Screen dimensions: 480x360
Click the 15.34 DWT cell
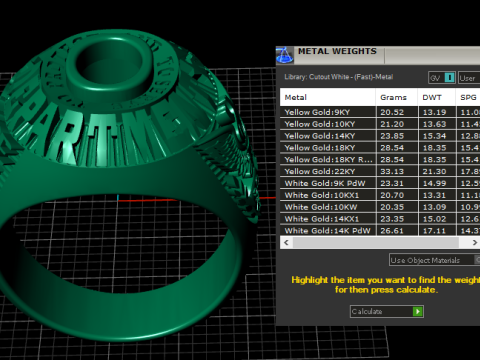point(437,136)
